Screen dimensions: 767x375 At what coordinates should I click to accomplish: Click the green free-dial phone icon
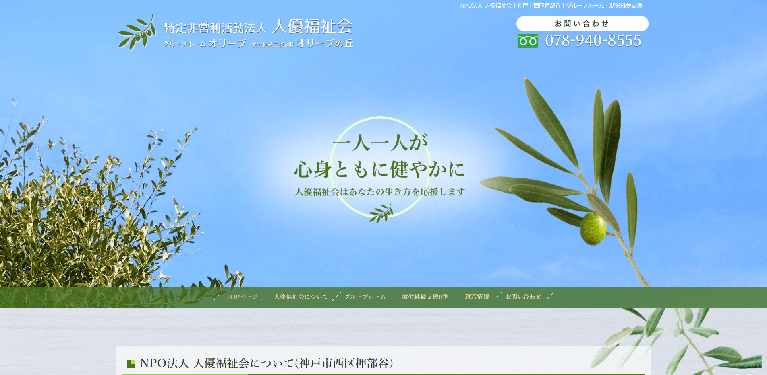pos(528,41)
